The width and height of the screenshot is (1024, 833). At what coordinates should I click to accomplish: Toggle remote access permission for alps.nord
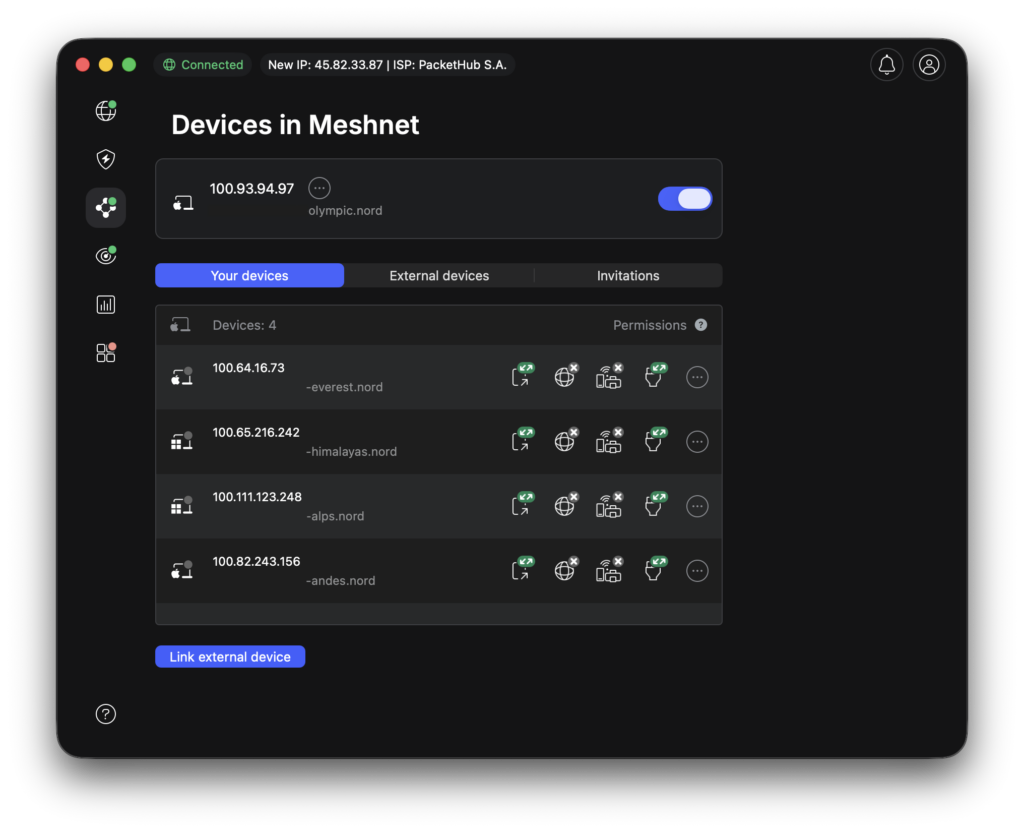coord(522,505)
